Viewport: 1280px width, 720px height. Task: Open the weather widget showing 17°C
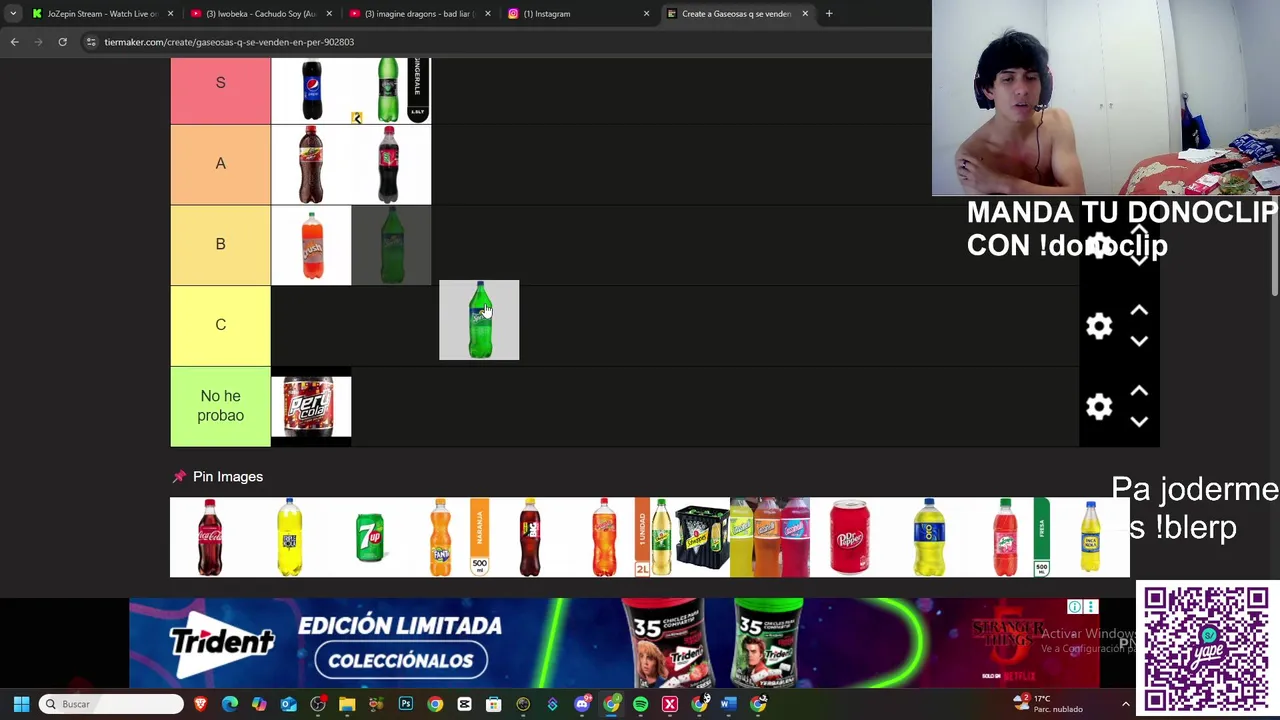click(1048, 704)
